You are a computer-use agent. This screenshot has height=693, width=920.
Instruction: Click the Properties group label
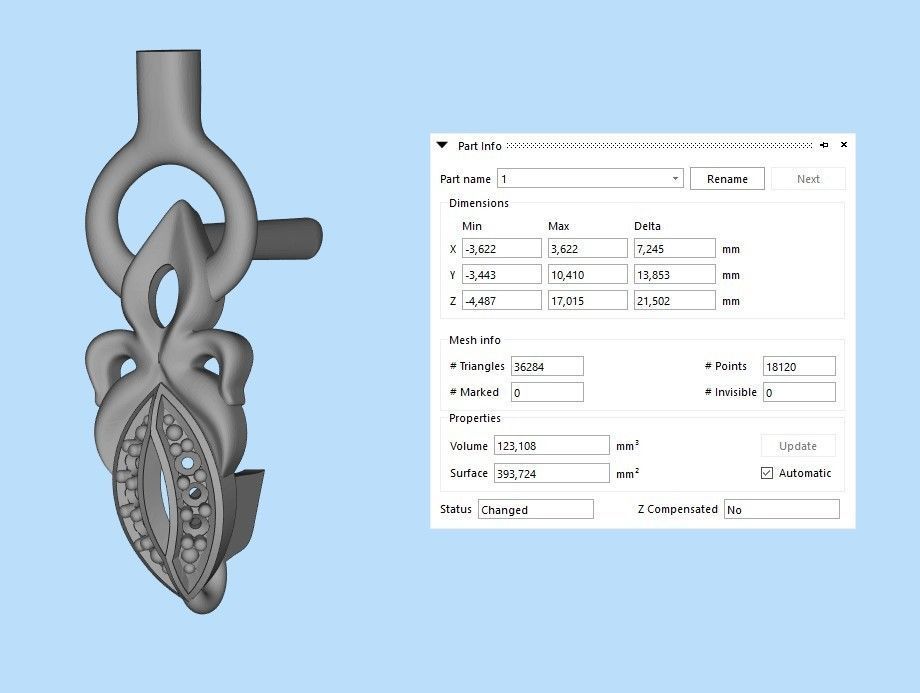click(x=475, y=418)
